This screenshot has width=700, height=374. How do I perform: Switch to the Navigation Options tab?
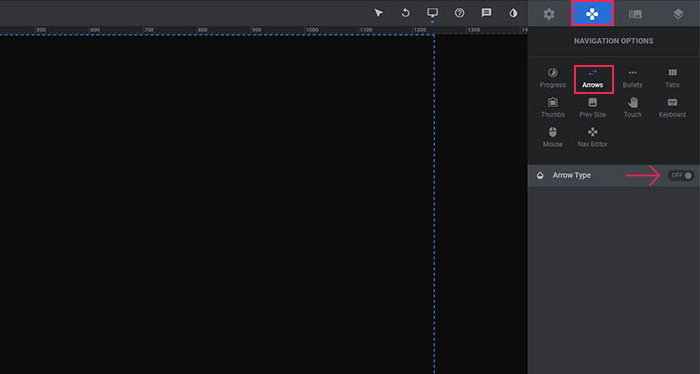[x=592, y=14]
